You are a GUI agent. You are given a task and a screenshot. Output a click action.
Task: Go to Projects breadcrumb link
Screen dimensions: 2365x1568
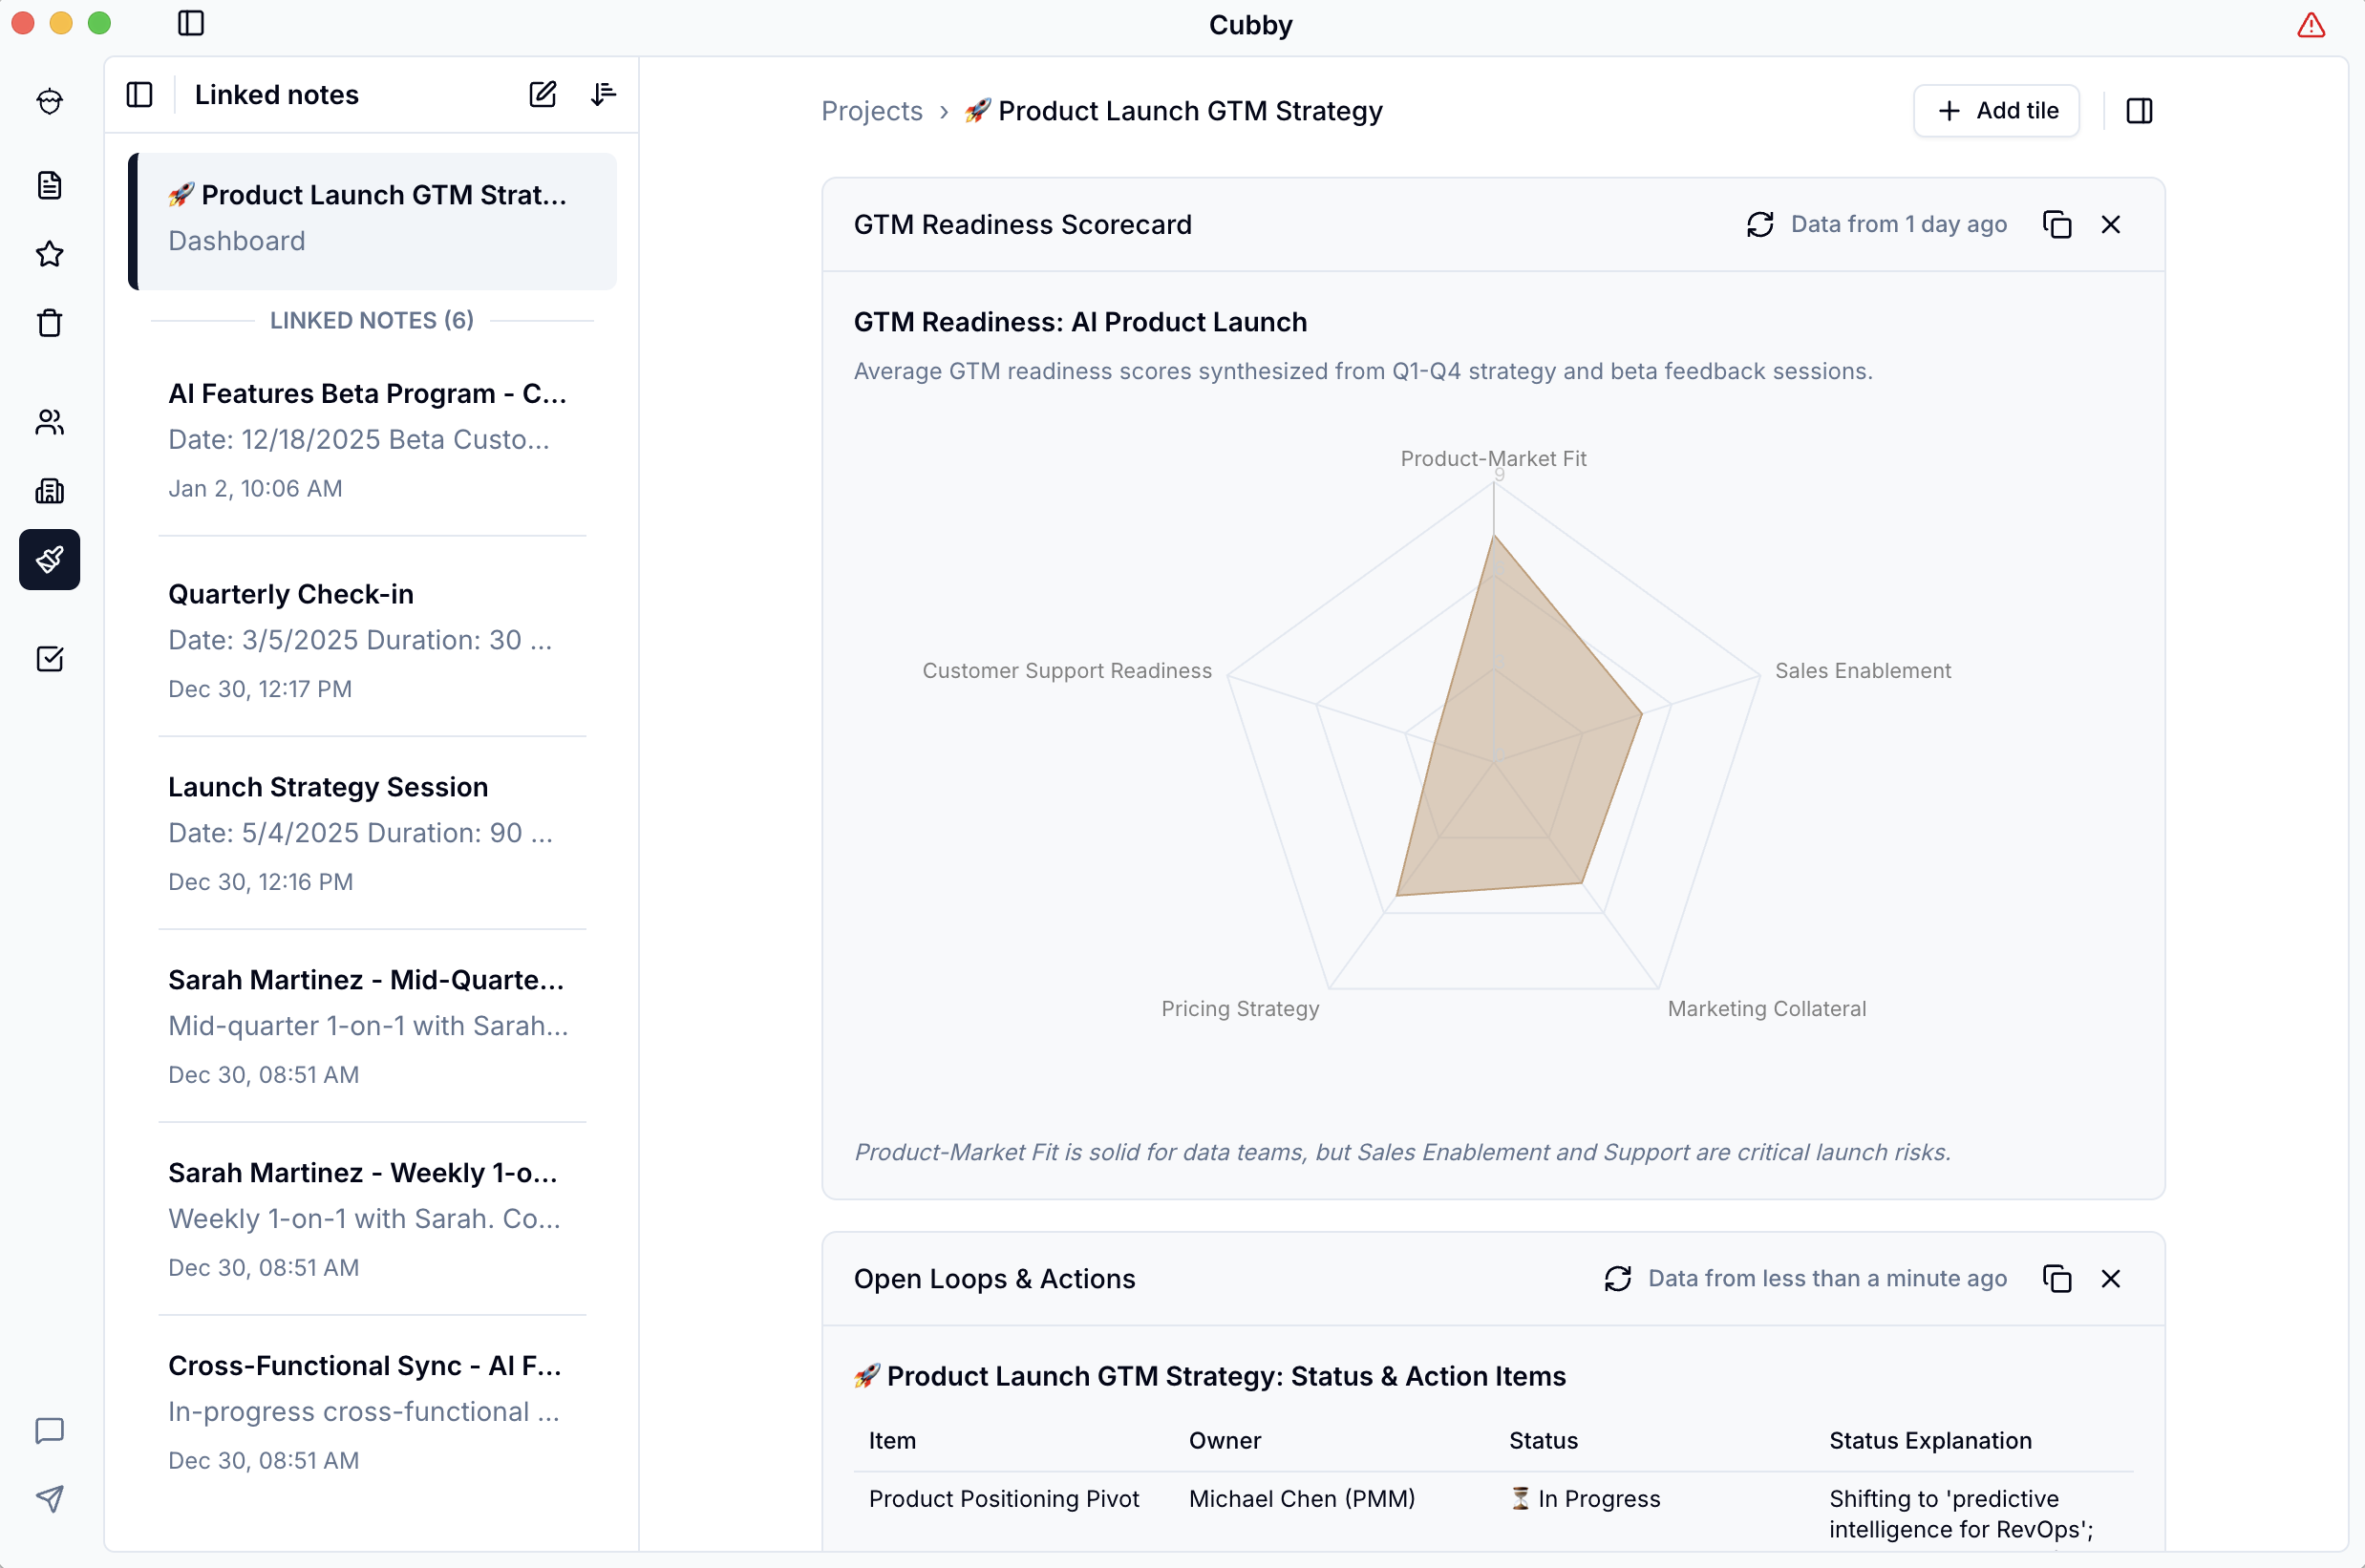(x=871, y=110)
